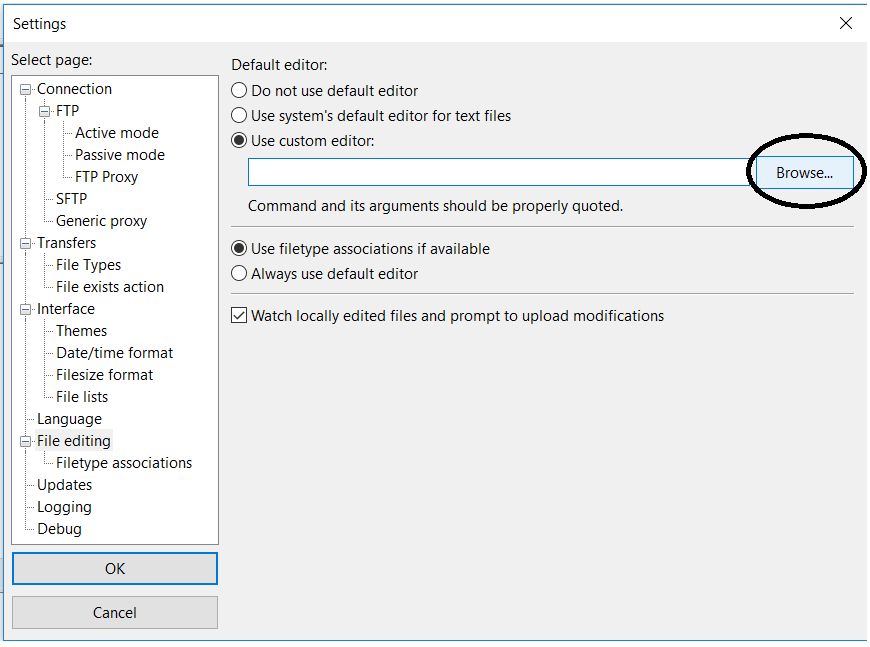
Task: Collapse the FTP tree node
Action: (44, 112)
